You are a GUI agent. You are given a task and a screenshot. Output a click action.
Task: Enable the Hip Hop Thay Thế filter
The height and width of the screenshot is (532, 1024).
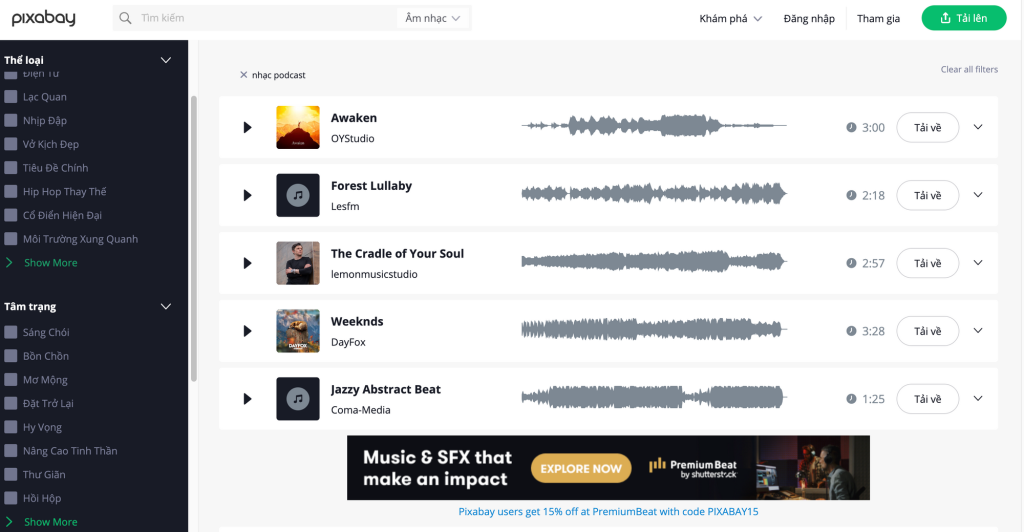point(11,192)
